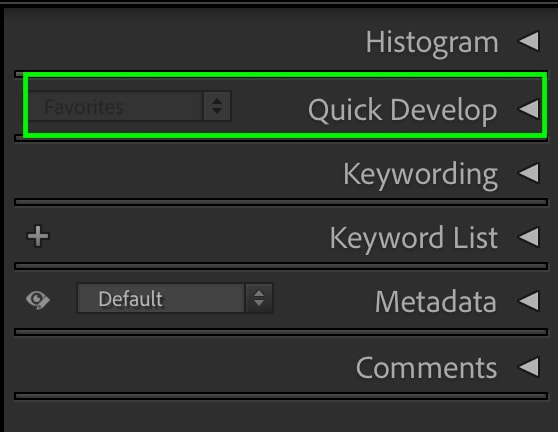Expand the Quick Develop panel triangle
The image size is (558, 432).
[x=529, y=109]
